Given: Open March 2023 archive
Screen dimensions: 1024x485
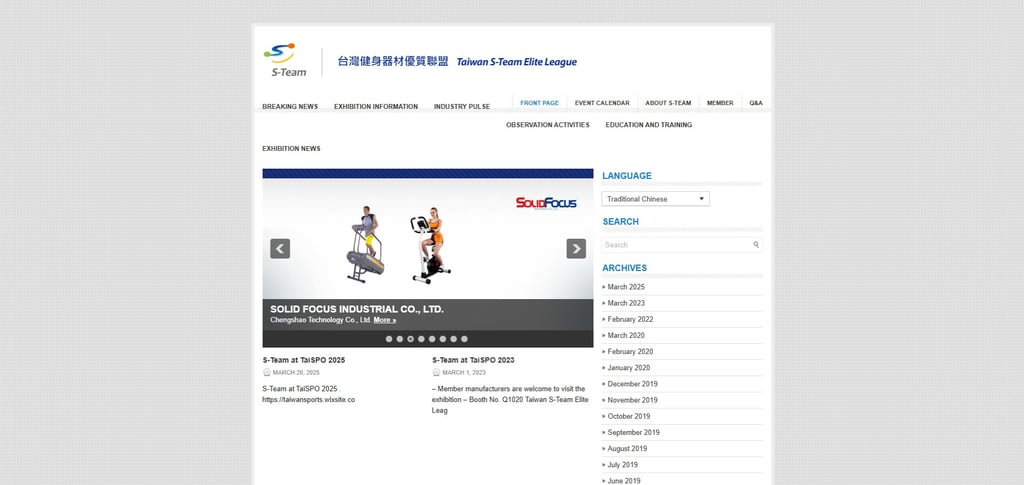Looking at the screenshot, I should [x=626, y=303].
